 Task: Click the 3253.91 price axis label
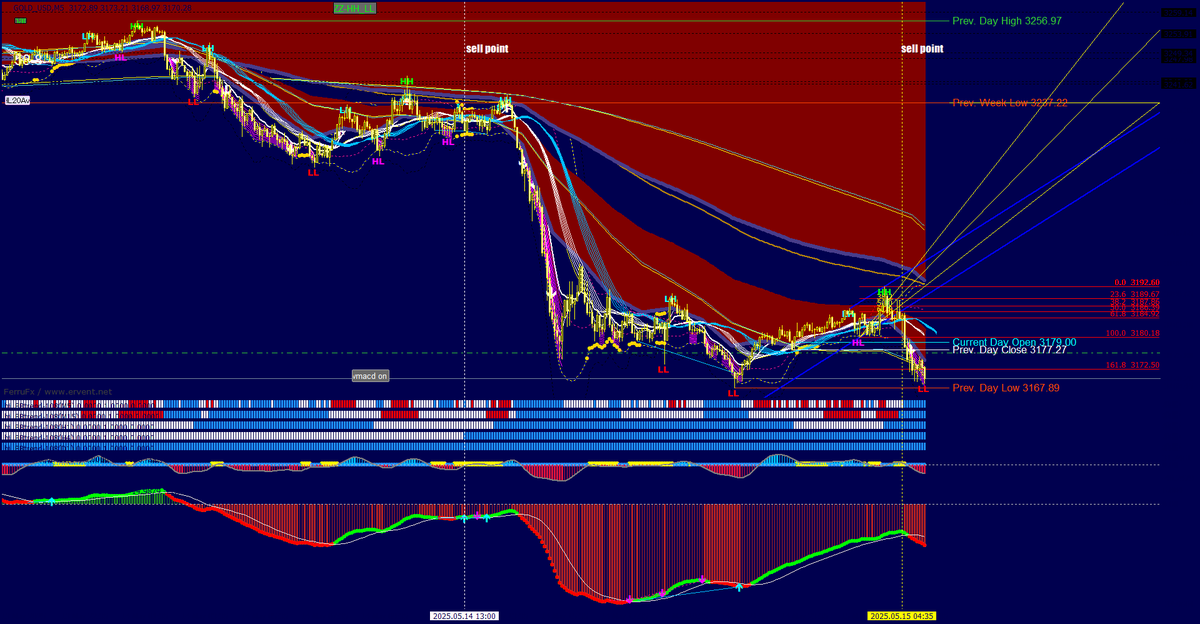pos(1178,34)
